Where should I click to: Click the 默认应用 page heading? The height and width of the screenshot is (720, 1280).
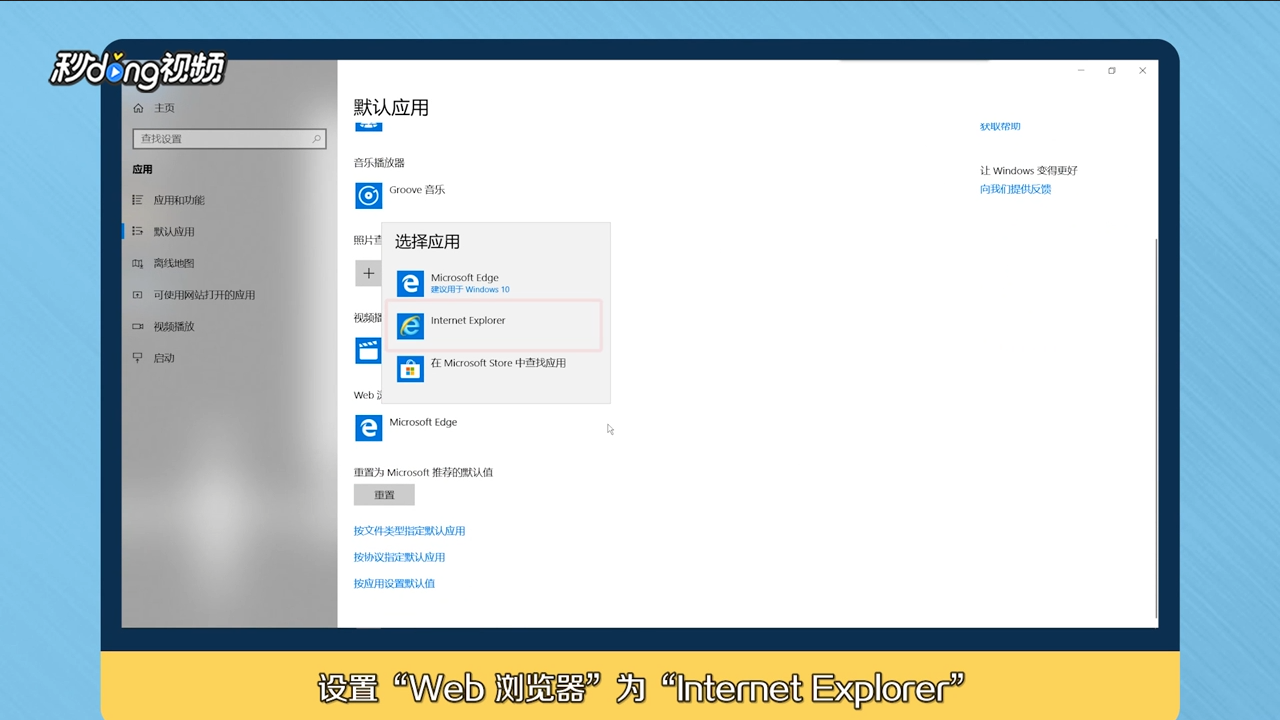[391, 108]
